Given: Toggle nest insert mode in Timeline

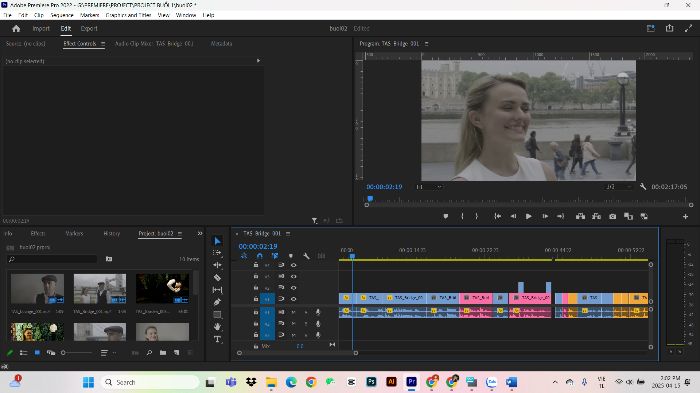Looking at the screenshot, I should tap(244, 256).
